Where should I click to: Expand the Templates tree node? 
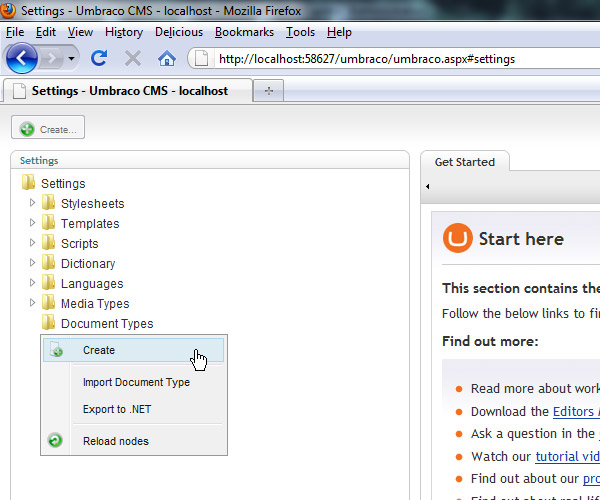point(33,223)
